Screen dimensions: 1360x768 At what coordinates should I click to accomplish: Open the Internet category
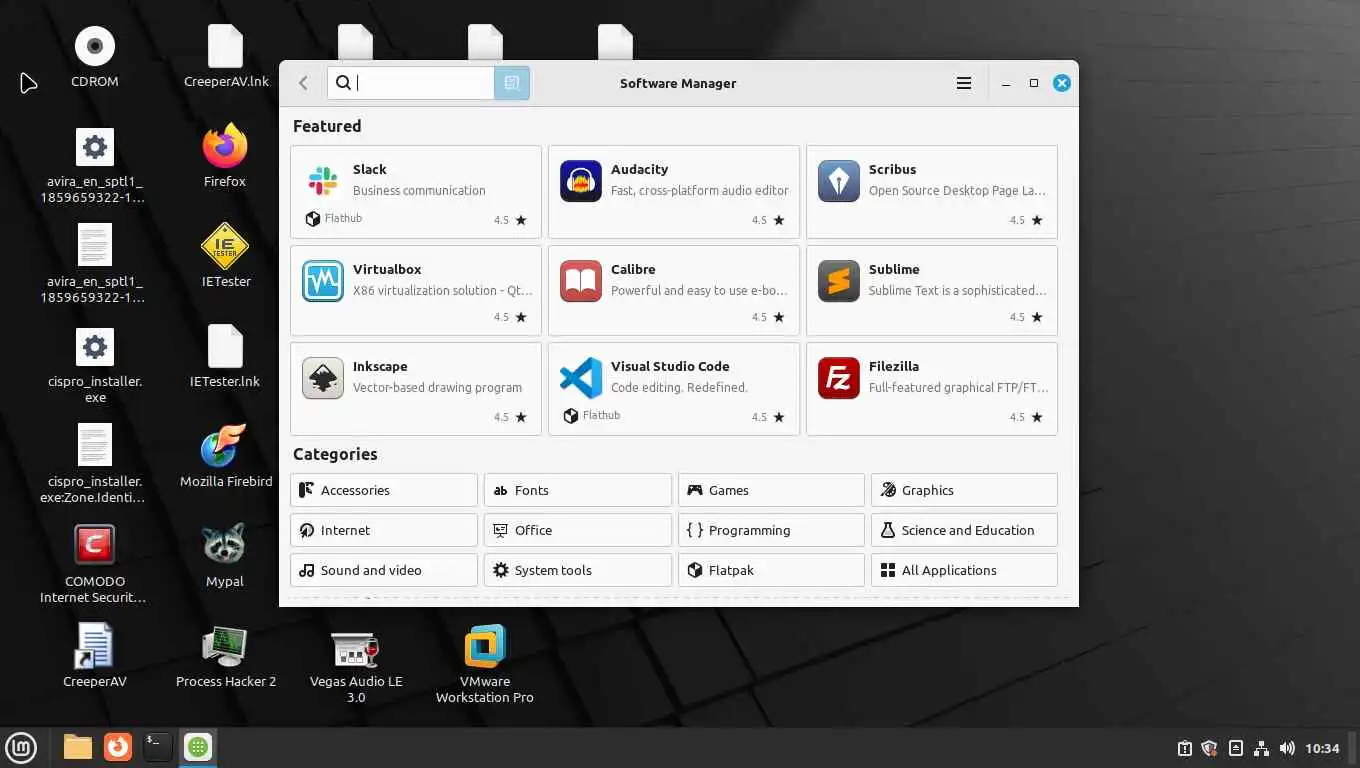(x=384, y=530)
